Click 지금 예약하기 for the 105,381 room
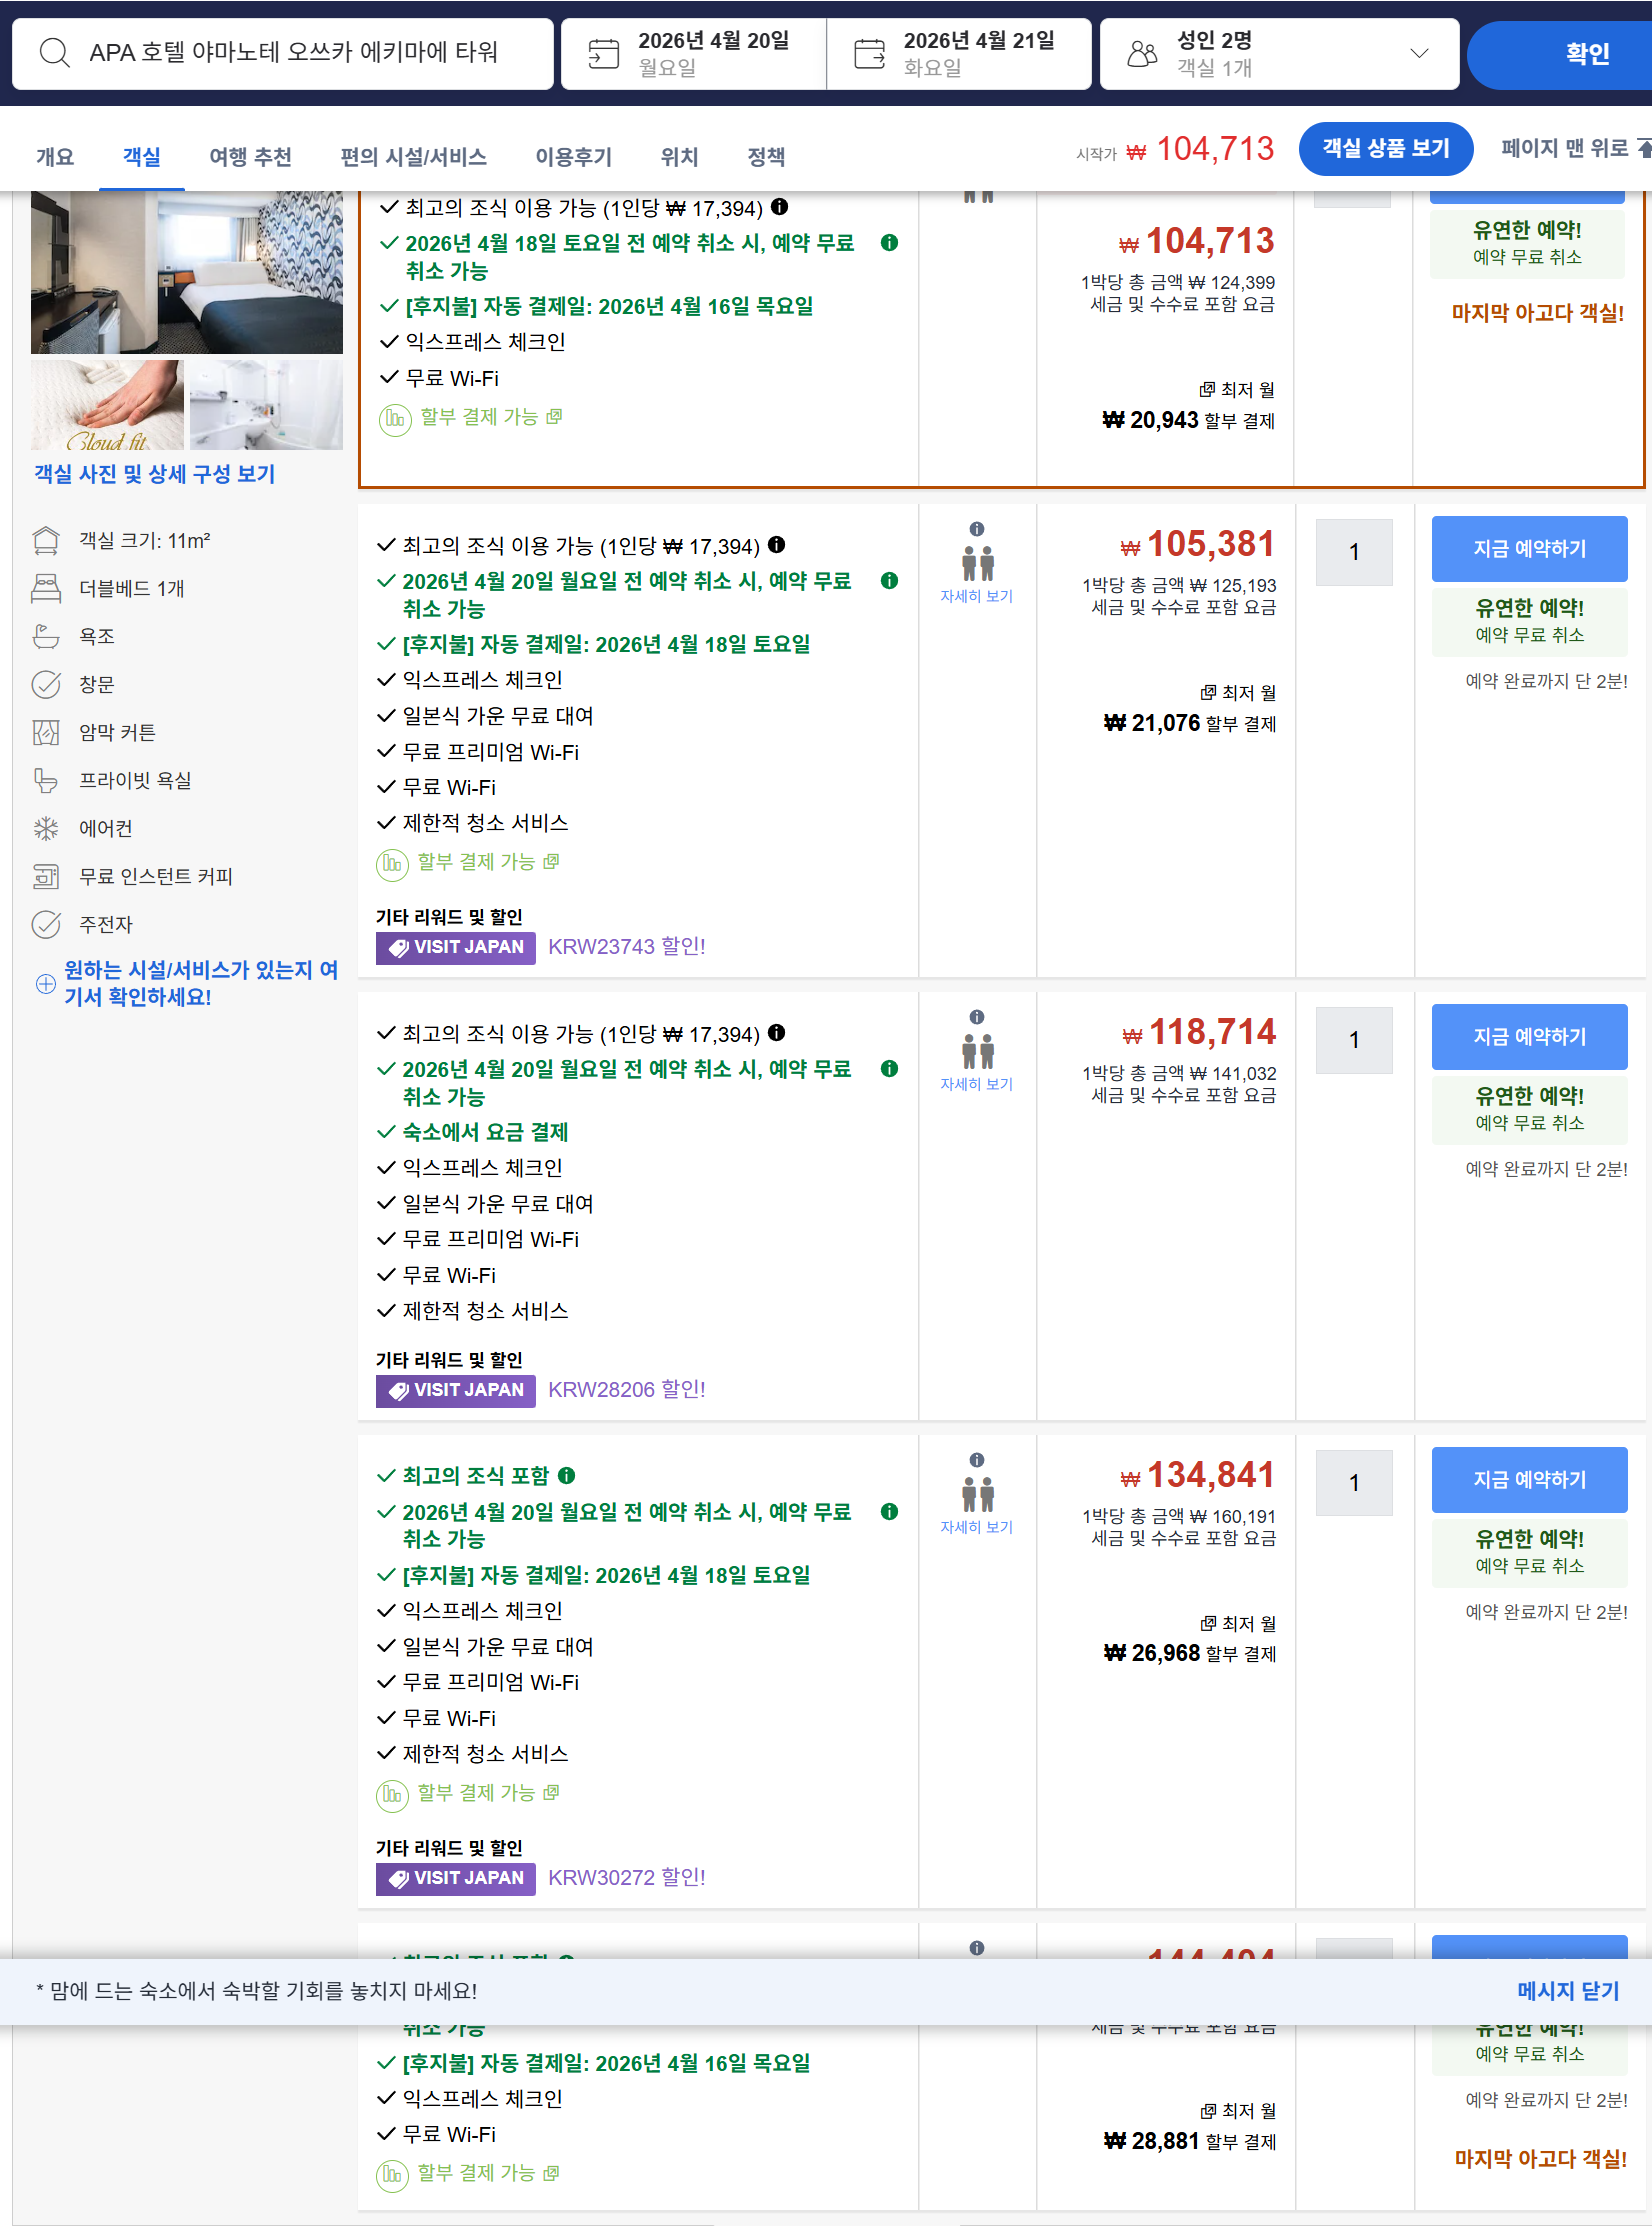This screenshot has height=2226, width=1652. [1529, 548]
